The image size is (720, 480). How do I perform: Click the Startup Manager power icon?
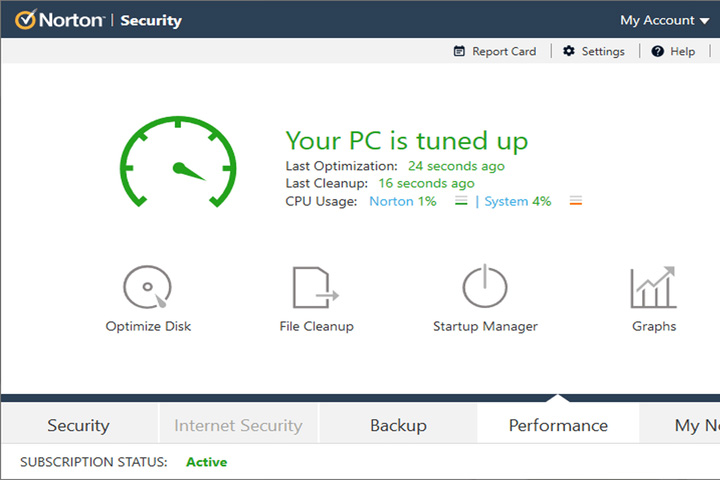point(484,286)
